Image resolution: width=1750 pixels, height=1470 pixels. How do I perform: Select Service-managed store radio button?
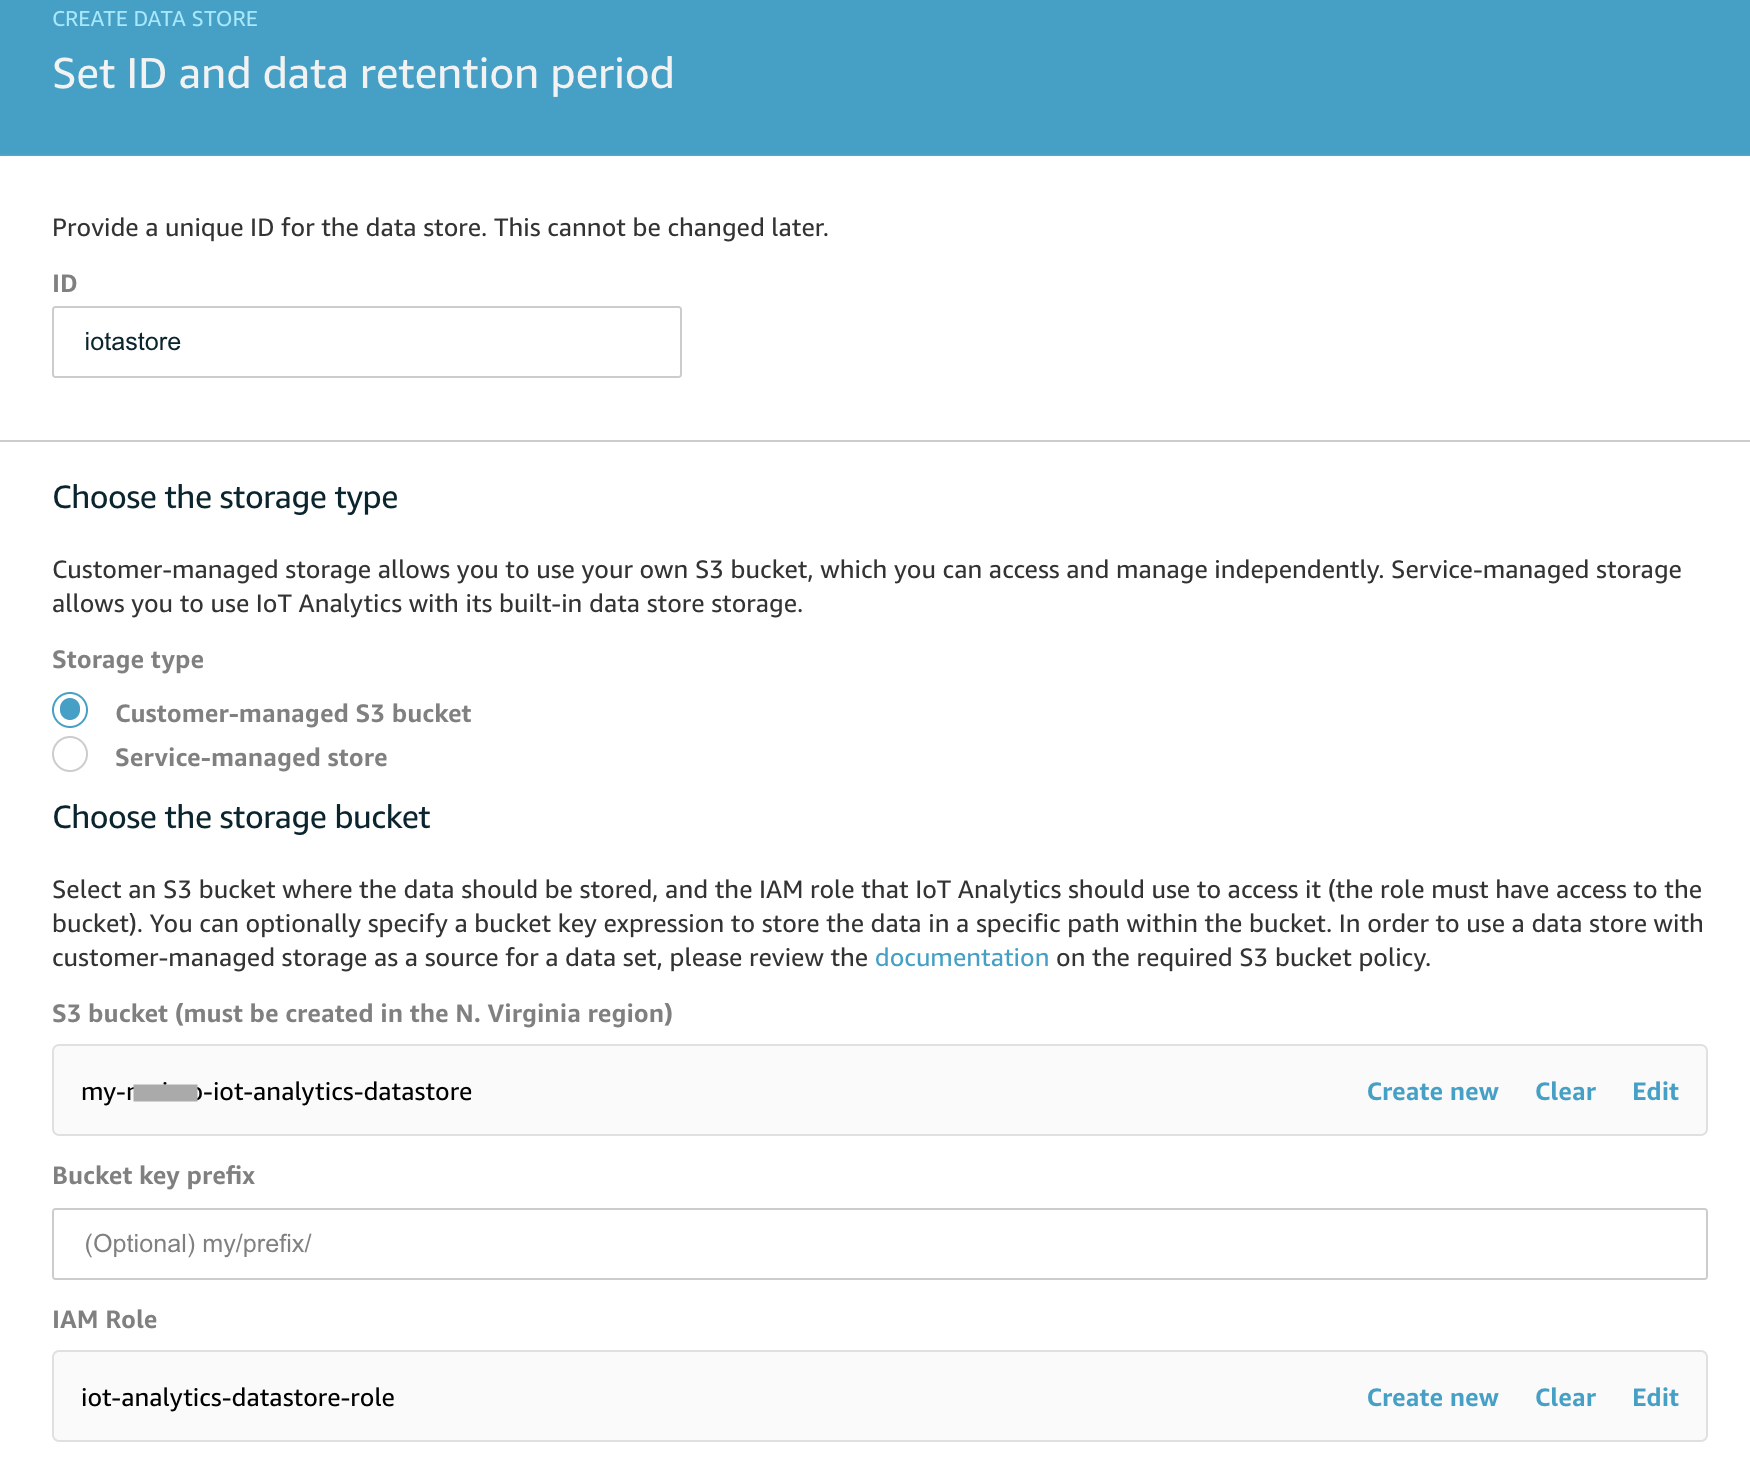[70, 754]
